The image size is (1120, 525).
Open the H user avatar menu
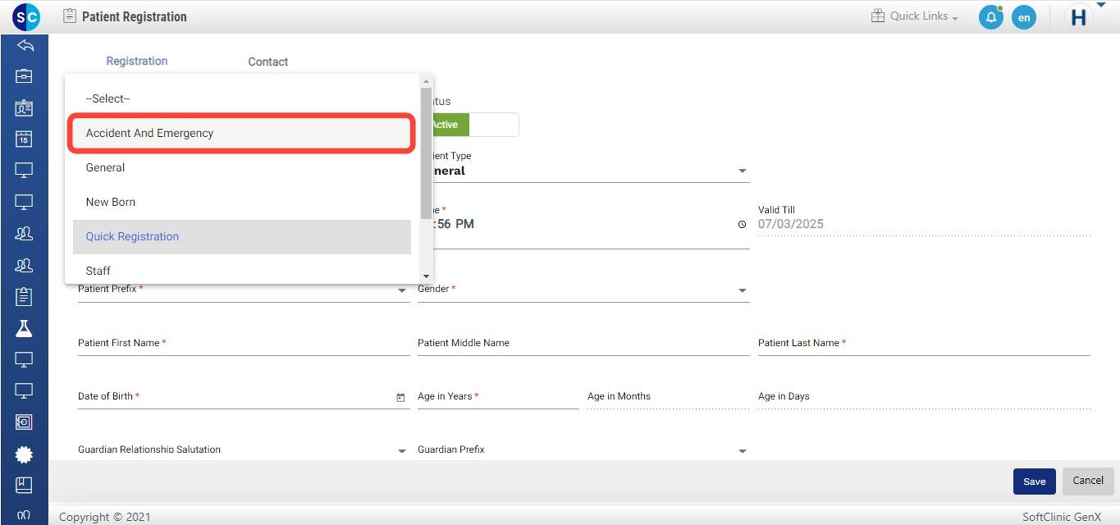(x=1079, y=17)
